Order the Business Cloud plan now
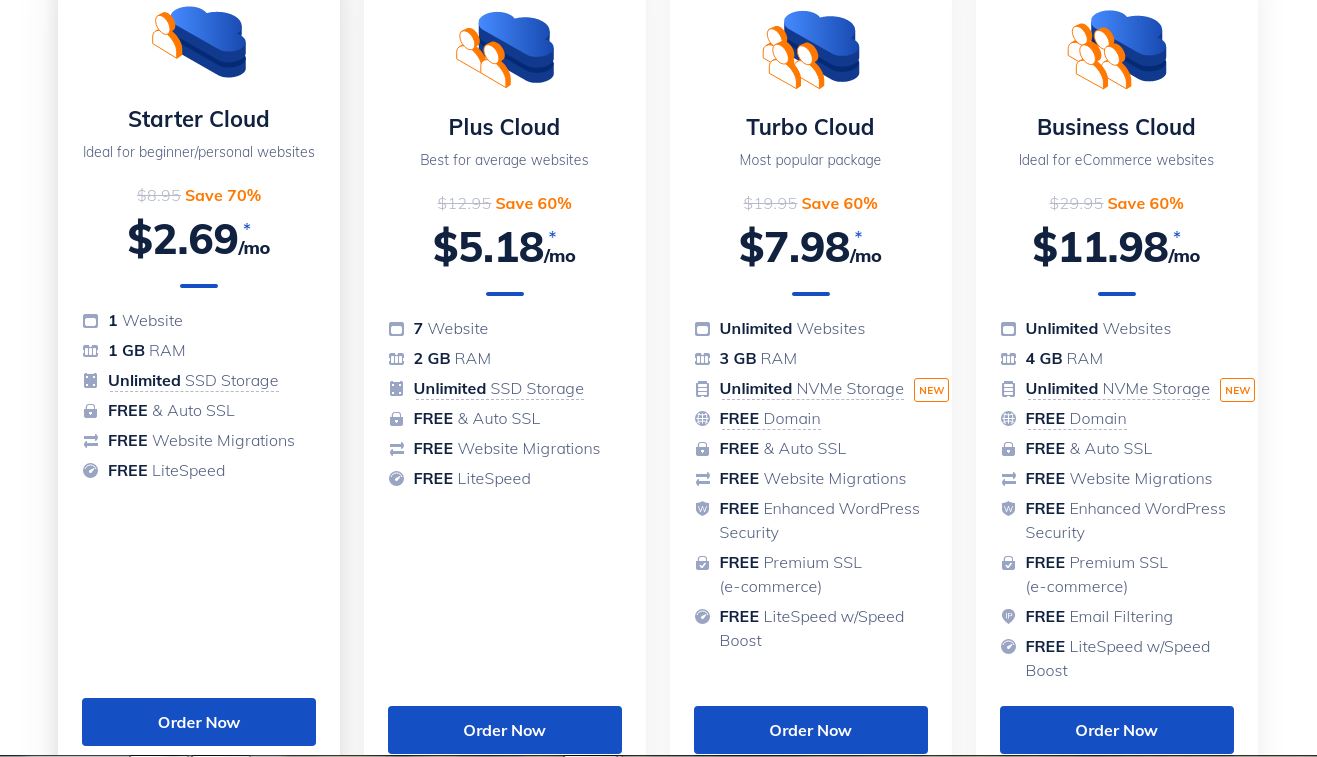The image size is (1317, 757). pos(1117,730)
